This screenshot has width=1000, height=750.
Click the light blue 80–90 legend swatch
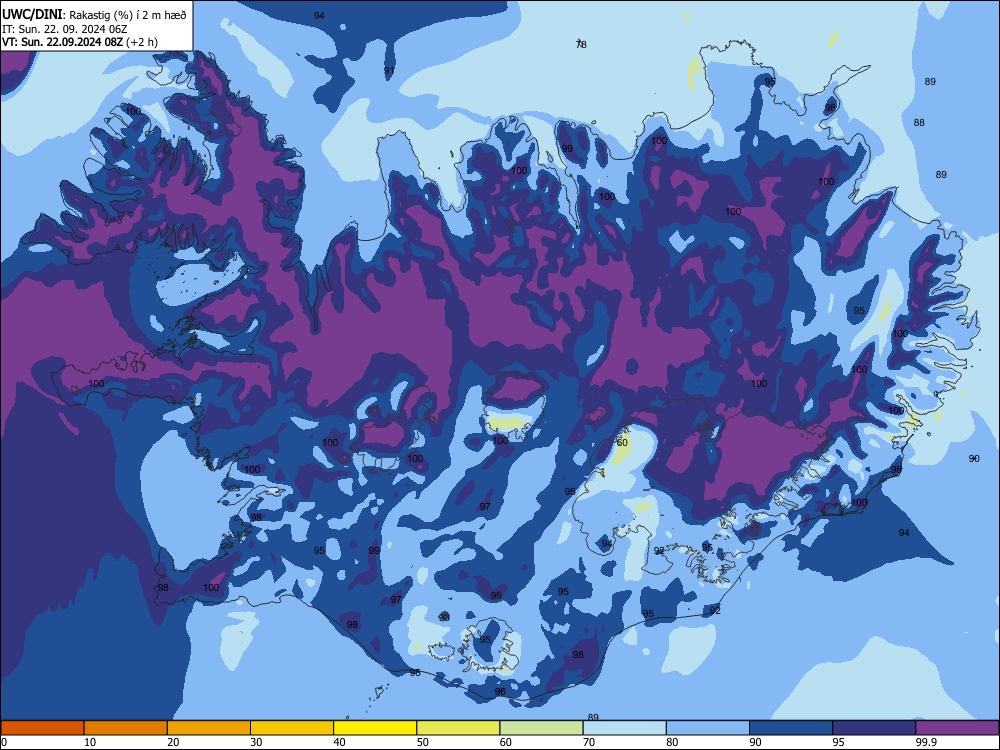coord(708,728)
